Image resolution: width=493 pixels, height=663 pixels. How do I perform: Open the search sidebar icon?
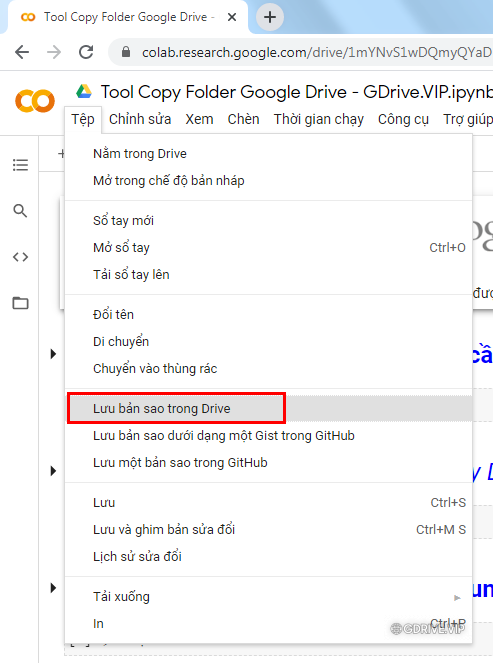tap(20, 211)
